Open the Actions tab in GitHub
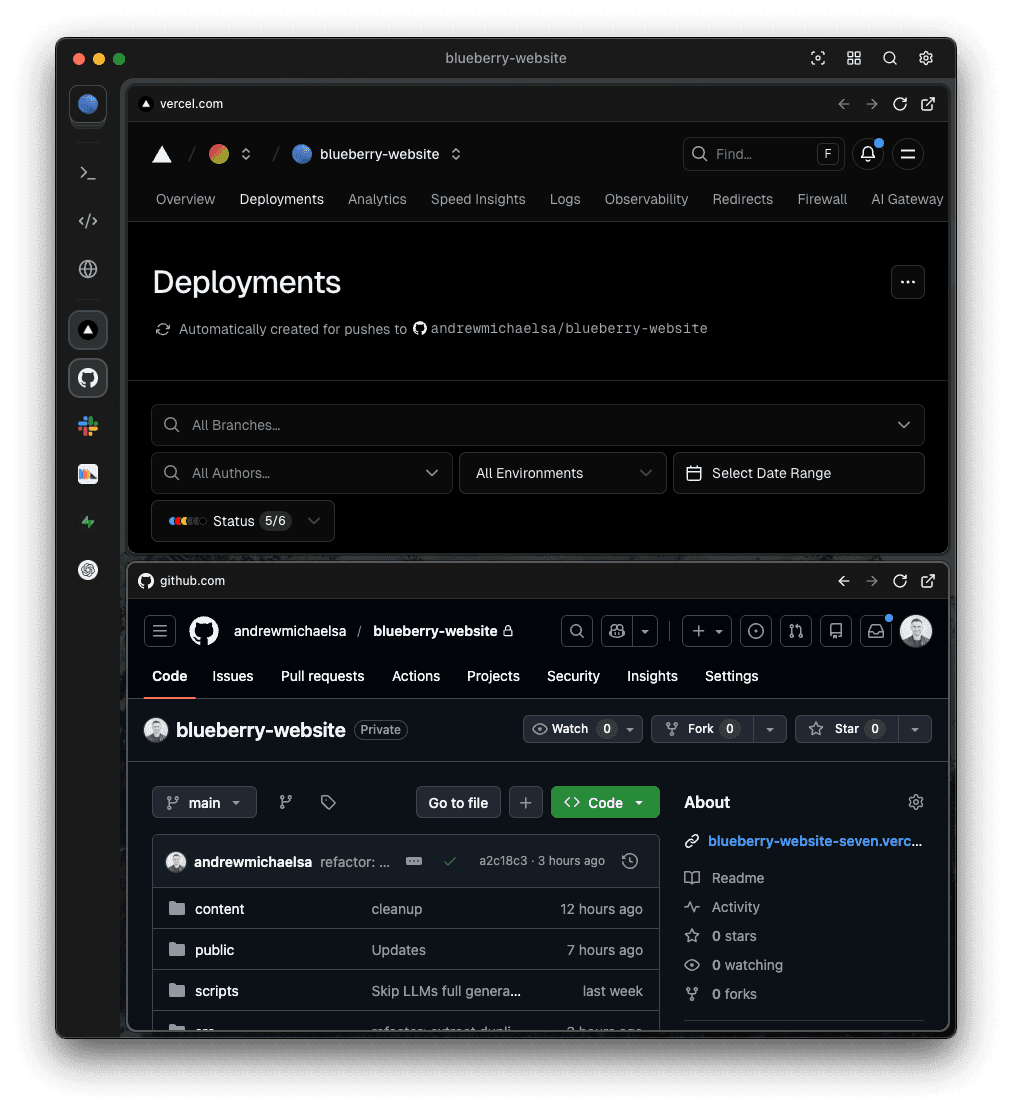 pyautogui.click(x=416, y=676)
